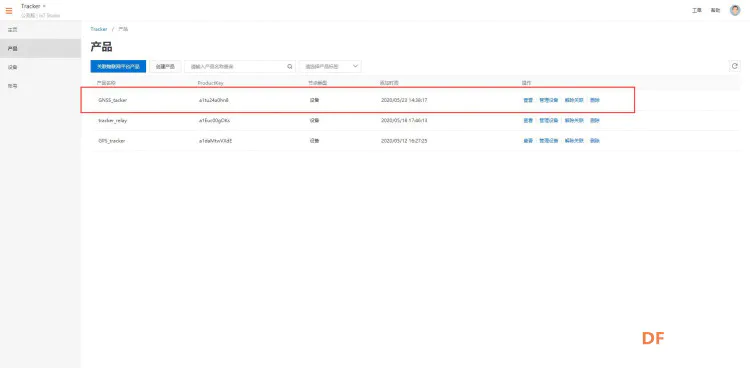Click 管理设备 for GNSS_tacker
Image resolution: width=750 pixels, height=368 pixels.
(549, 100)
